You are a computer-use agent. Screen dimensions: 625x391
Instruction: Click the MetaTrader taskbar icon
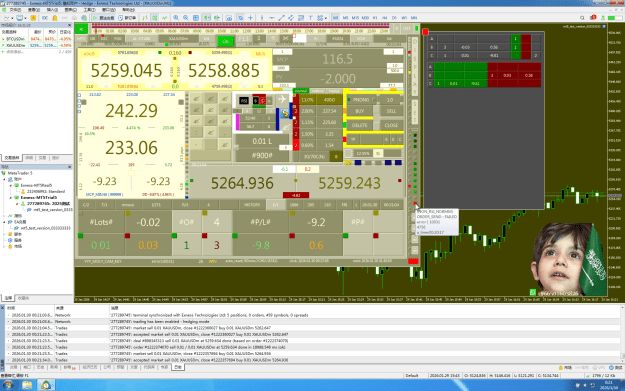[46, 385]
